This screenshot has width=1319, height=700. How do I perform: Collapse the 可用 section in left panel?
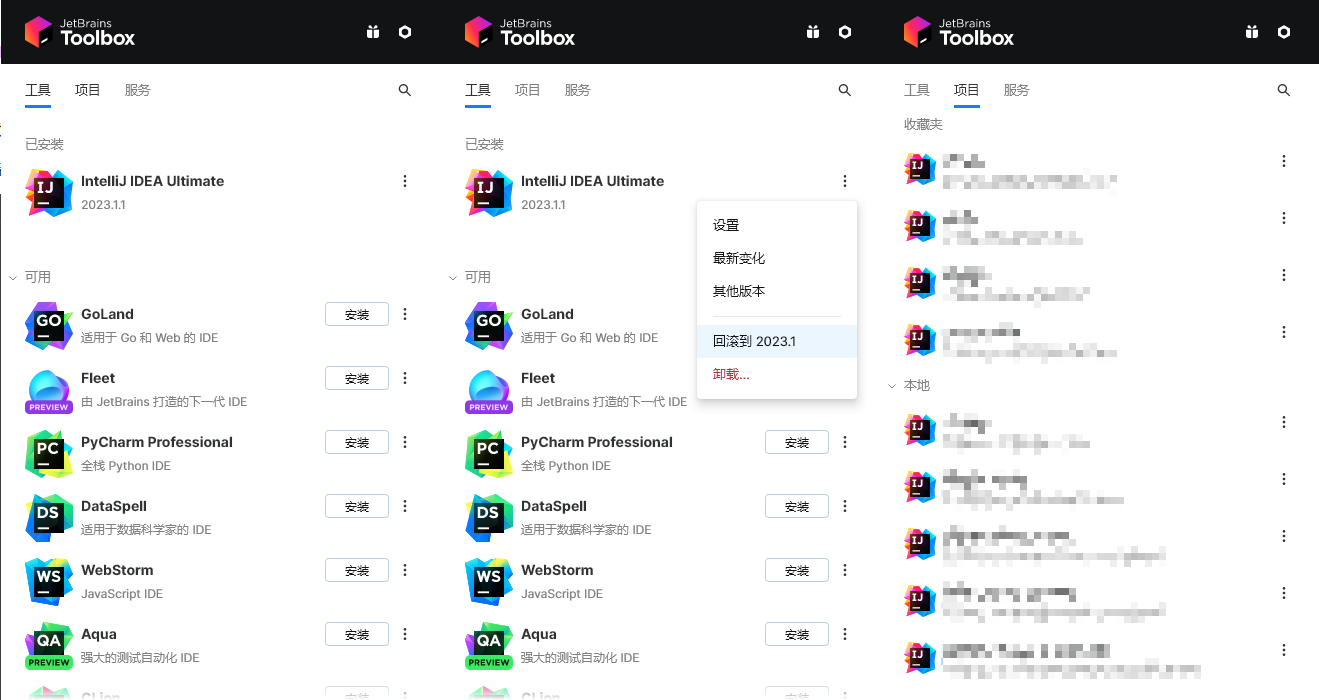coord(14,277)
